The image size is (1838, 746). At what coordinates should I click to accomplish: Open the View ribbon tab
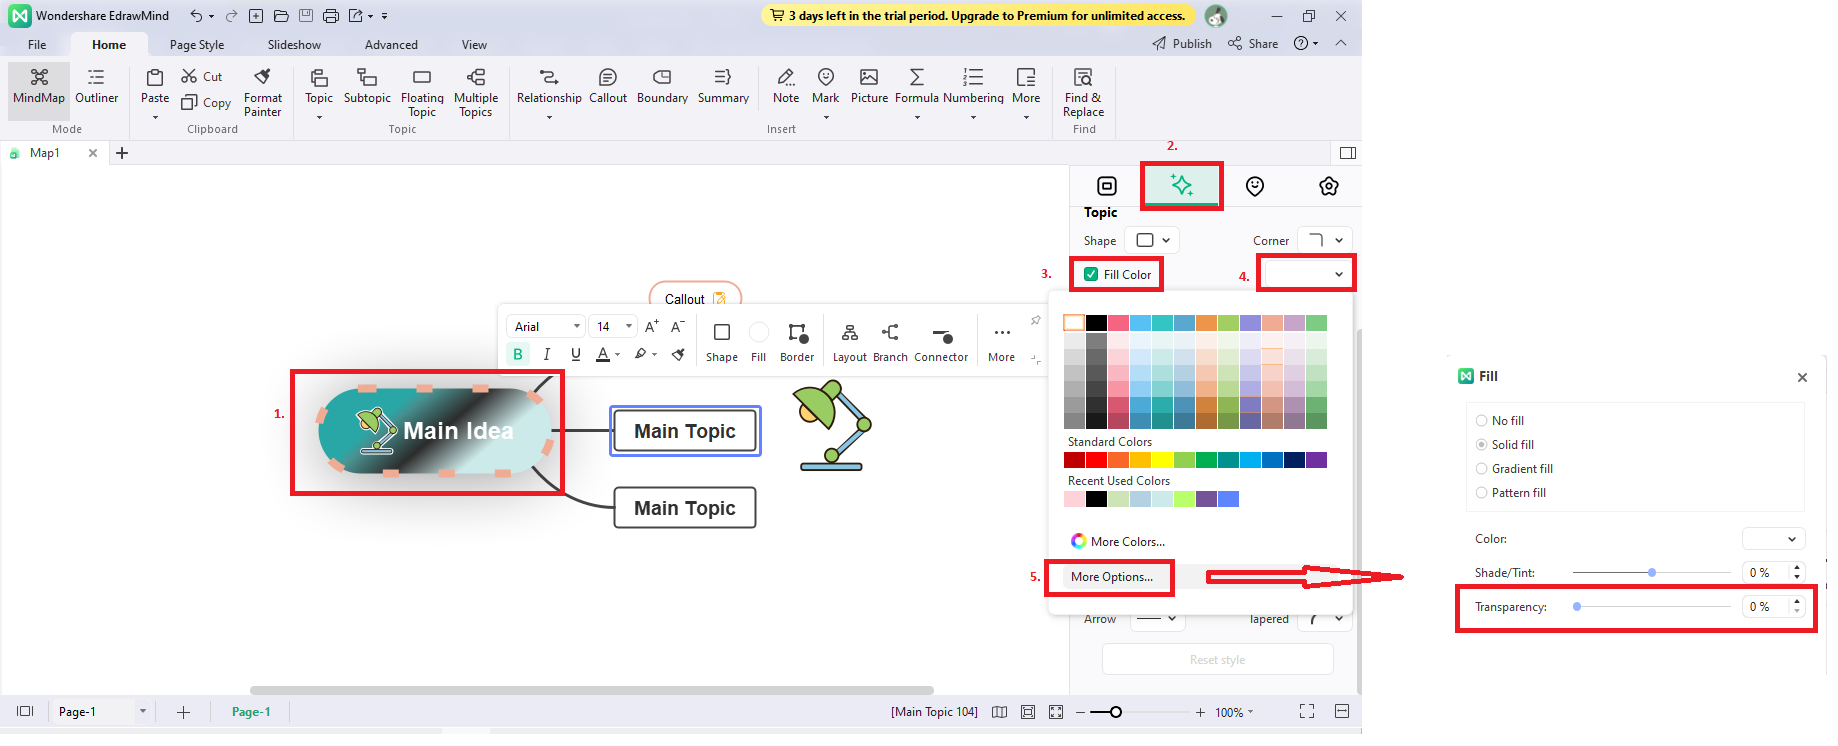pos(474,44)
